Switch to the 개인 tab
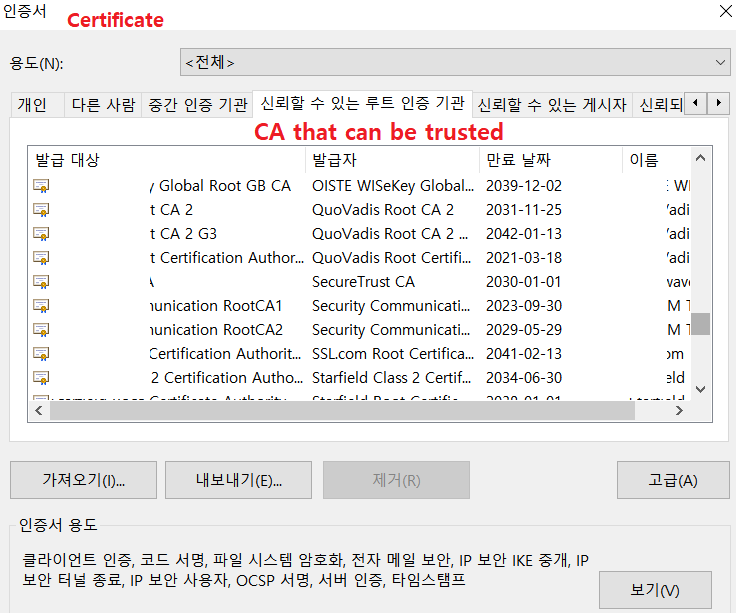Screen dimensions: 736x613 click(x=33, y=104)
